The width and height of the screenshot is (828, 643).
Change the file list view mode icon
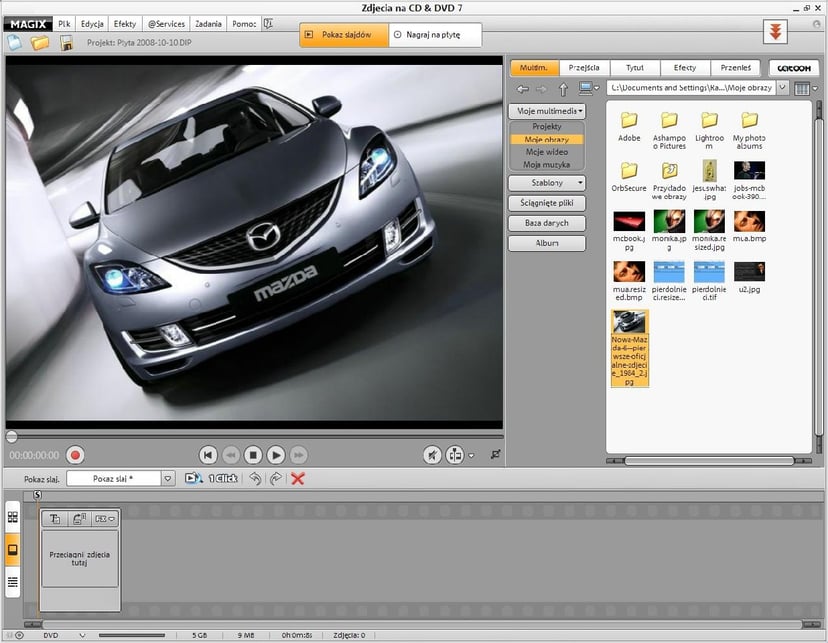(802, 88)
